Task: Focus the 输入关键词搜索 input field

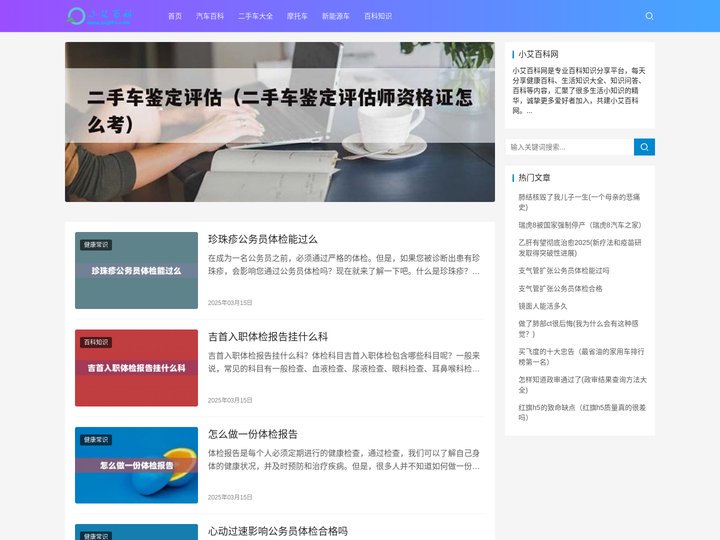Action: tap(569, 147)
